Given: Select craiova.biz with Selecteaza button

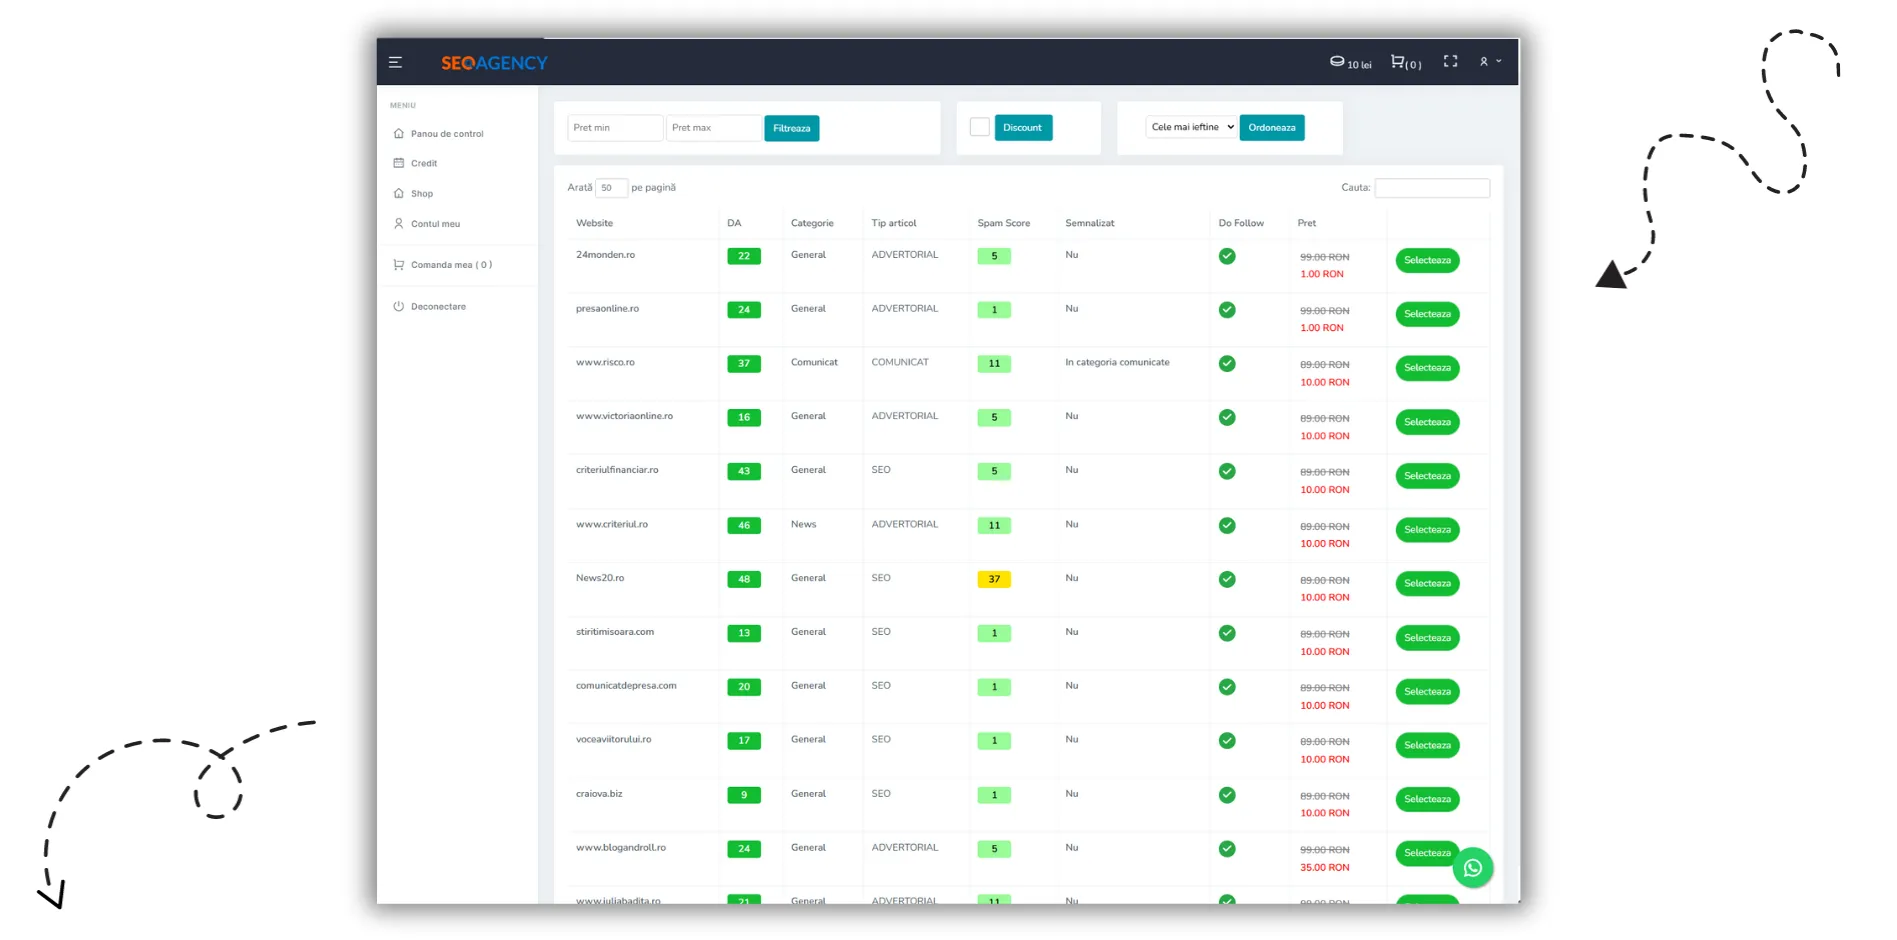Looking at the screenshot, I should pos(1427,800).
